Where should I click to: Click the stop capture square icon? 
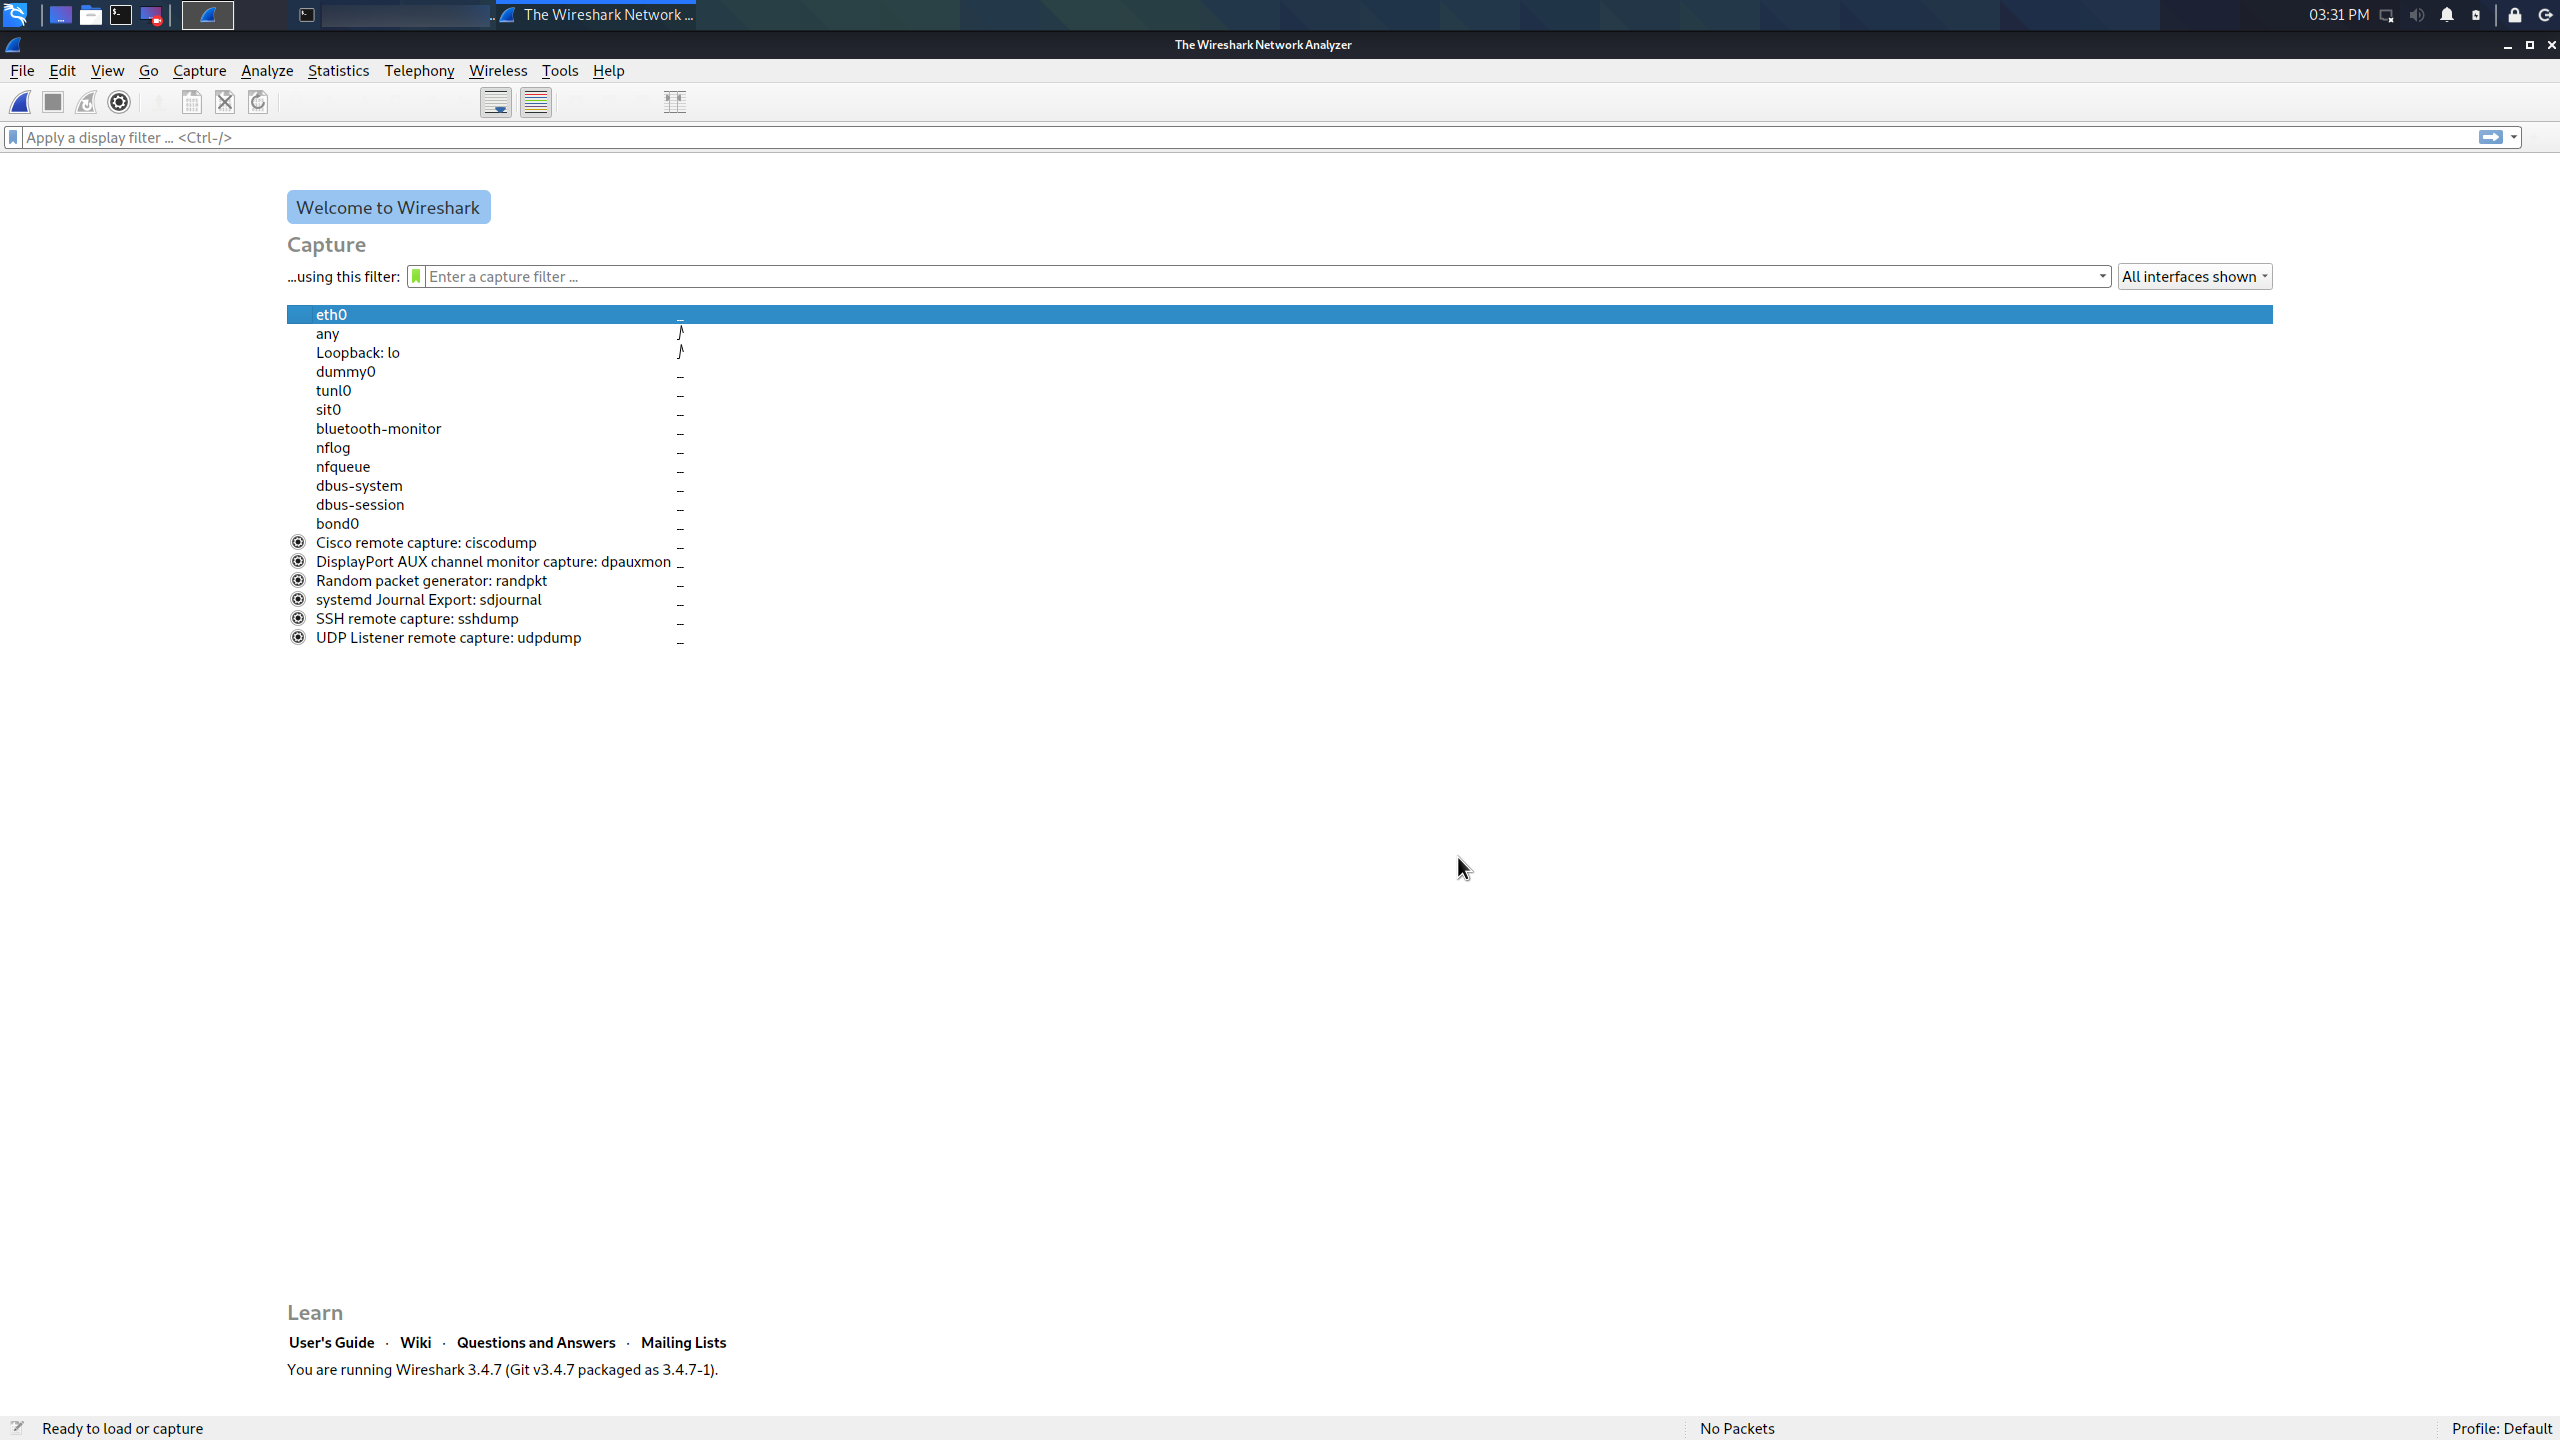(53, 102)
